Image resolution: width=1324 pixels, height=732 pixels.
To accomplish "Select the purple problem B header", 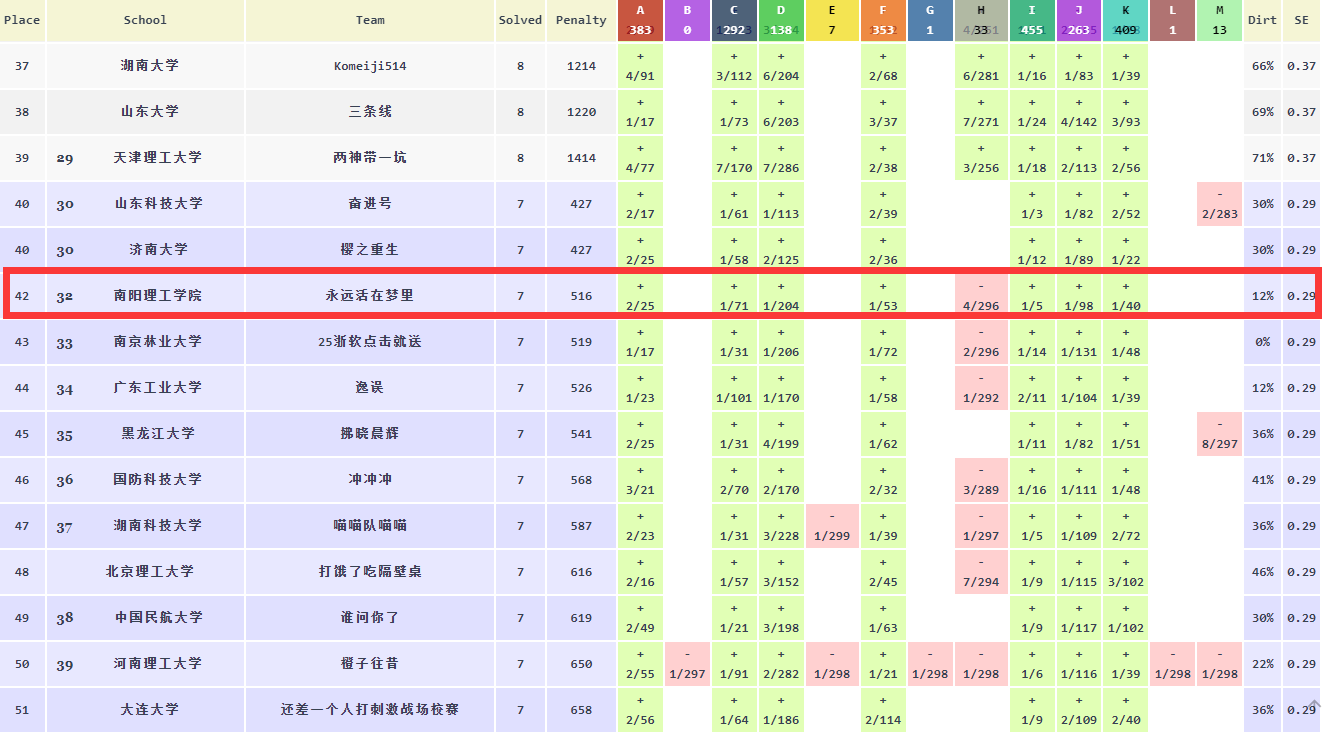I will [x=687, y=20].
